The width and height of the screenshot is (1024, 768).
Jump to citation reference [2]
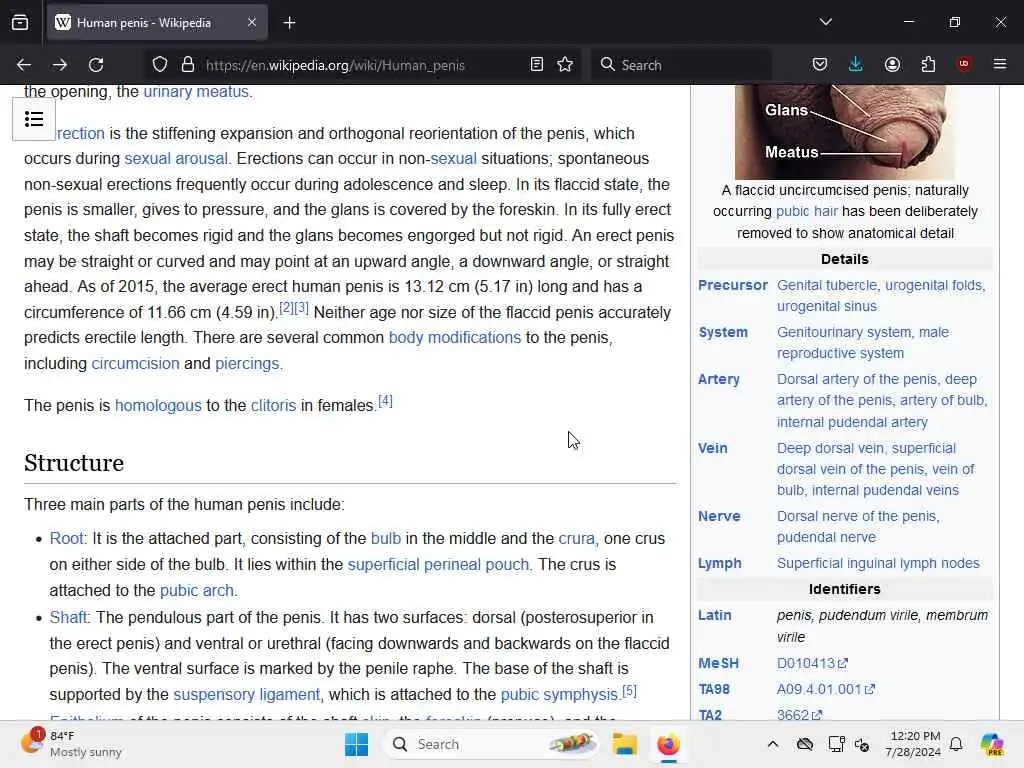[x=286, y=308]
